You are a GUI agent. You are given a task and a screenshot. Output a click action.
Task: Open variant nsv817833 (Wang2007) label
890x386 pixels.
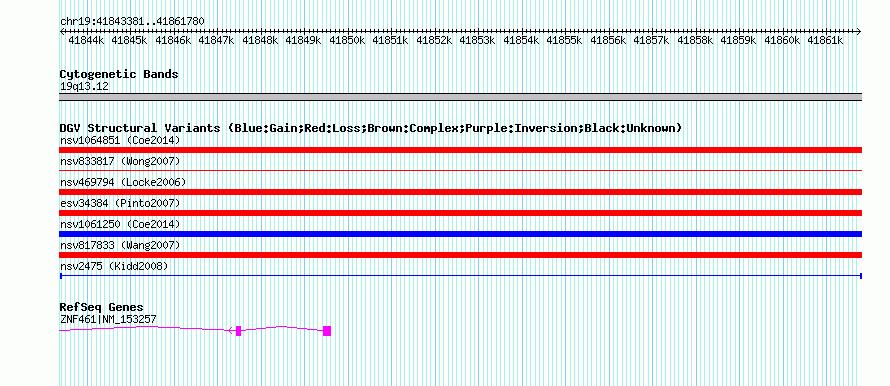[120, 245]
